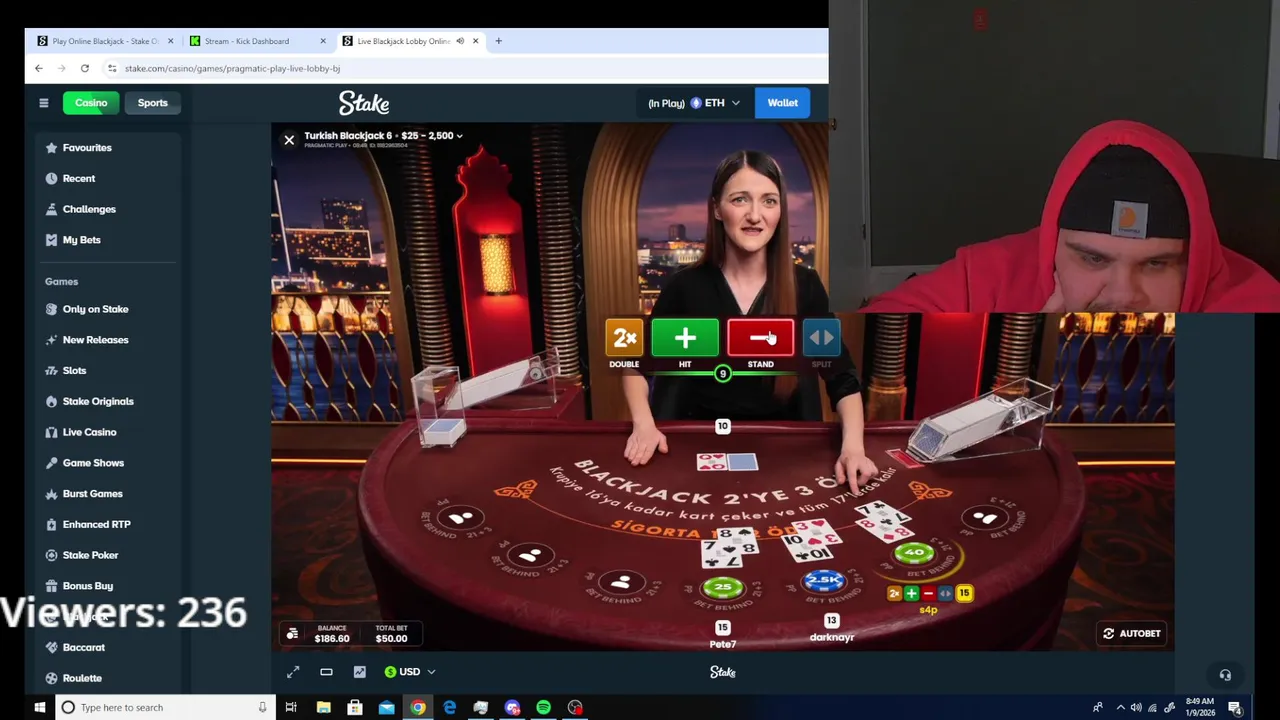Open live support headset icon

click(x=1225, y=675)
